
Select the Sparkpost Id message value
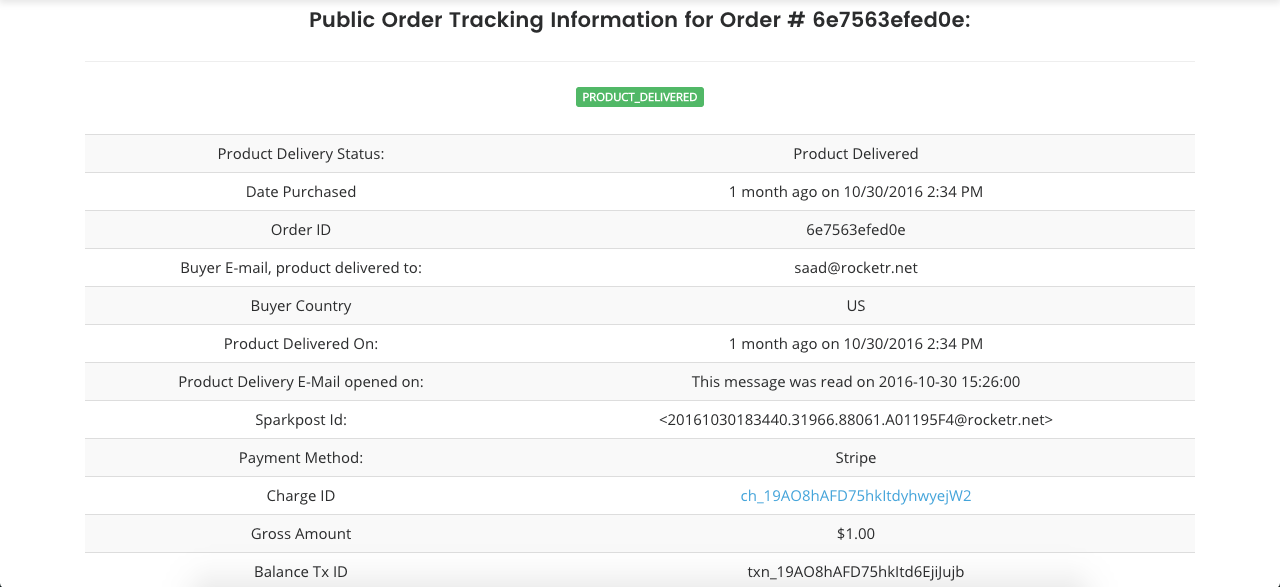(x=855, y=420)
